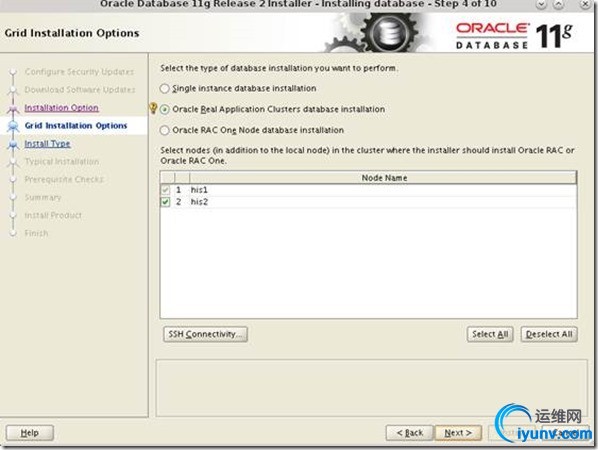Close the installer window
The height and width of the screenshot is (450, 598).
pos(585,4)
